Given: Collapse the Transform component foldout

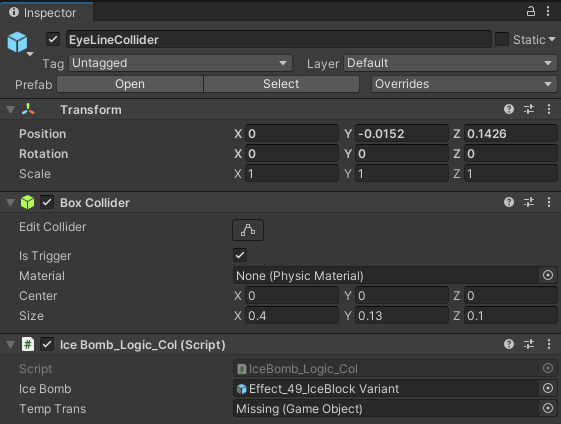Looking at the screenshot, I should (x=11, y=109).
